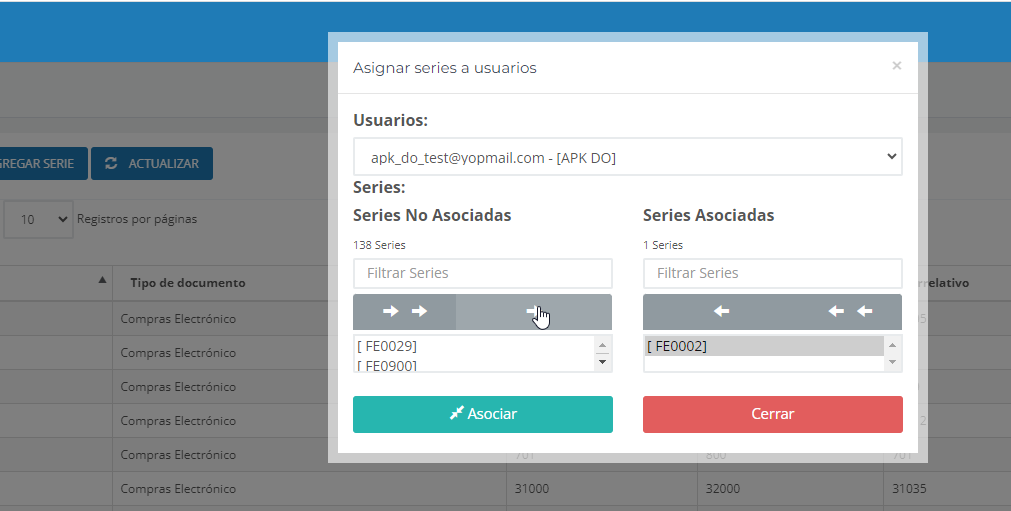The image size is (1011, 511).
Task: Close the dialog with the X icon
Action: tap(896, 66)
